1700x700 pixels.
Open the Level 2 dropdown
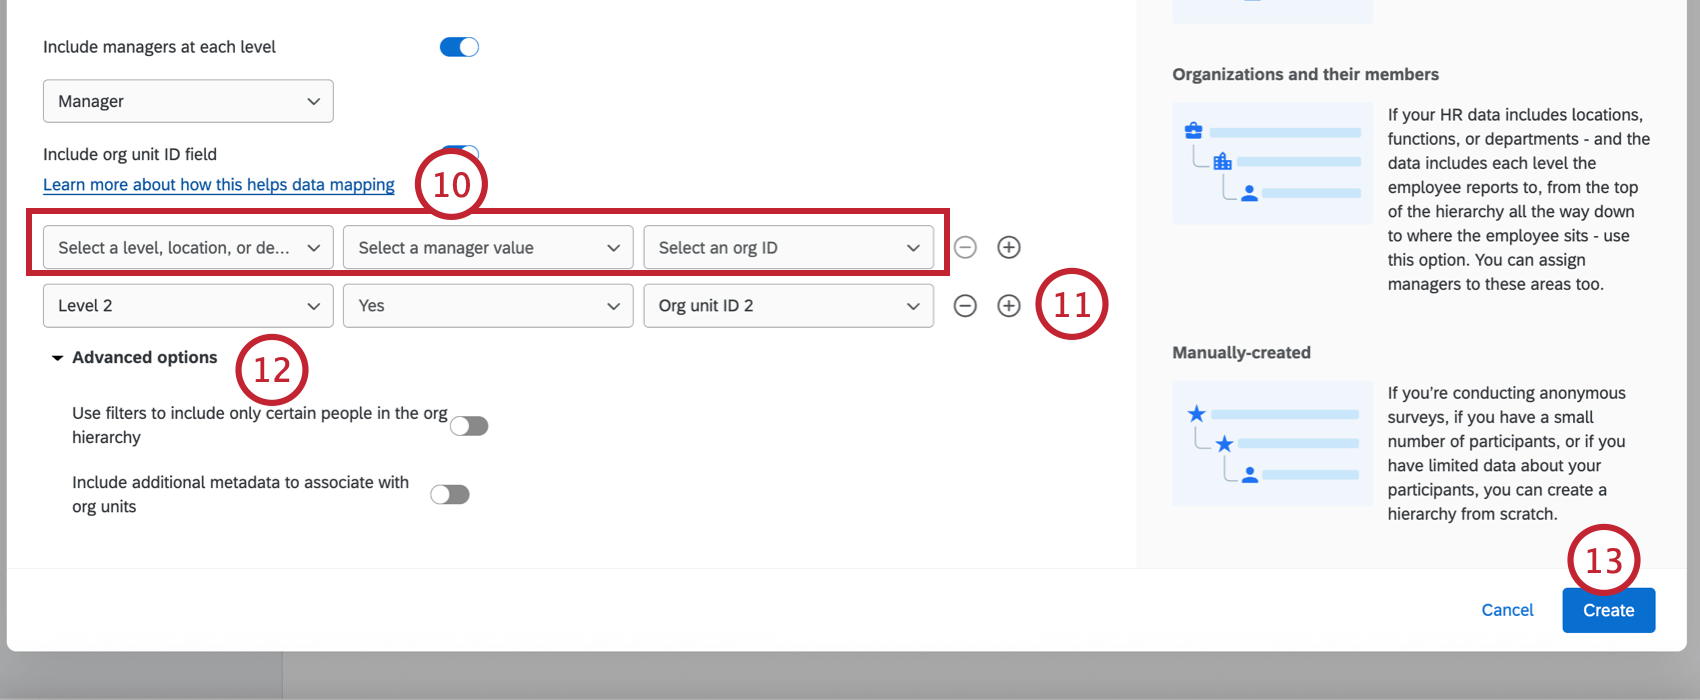tap(188, 306)
